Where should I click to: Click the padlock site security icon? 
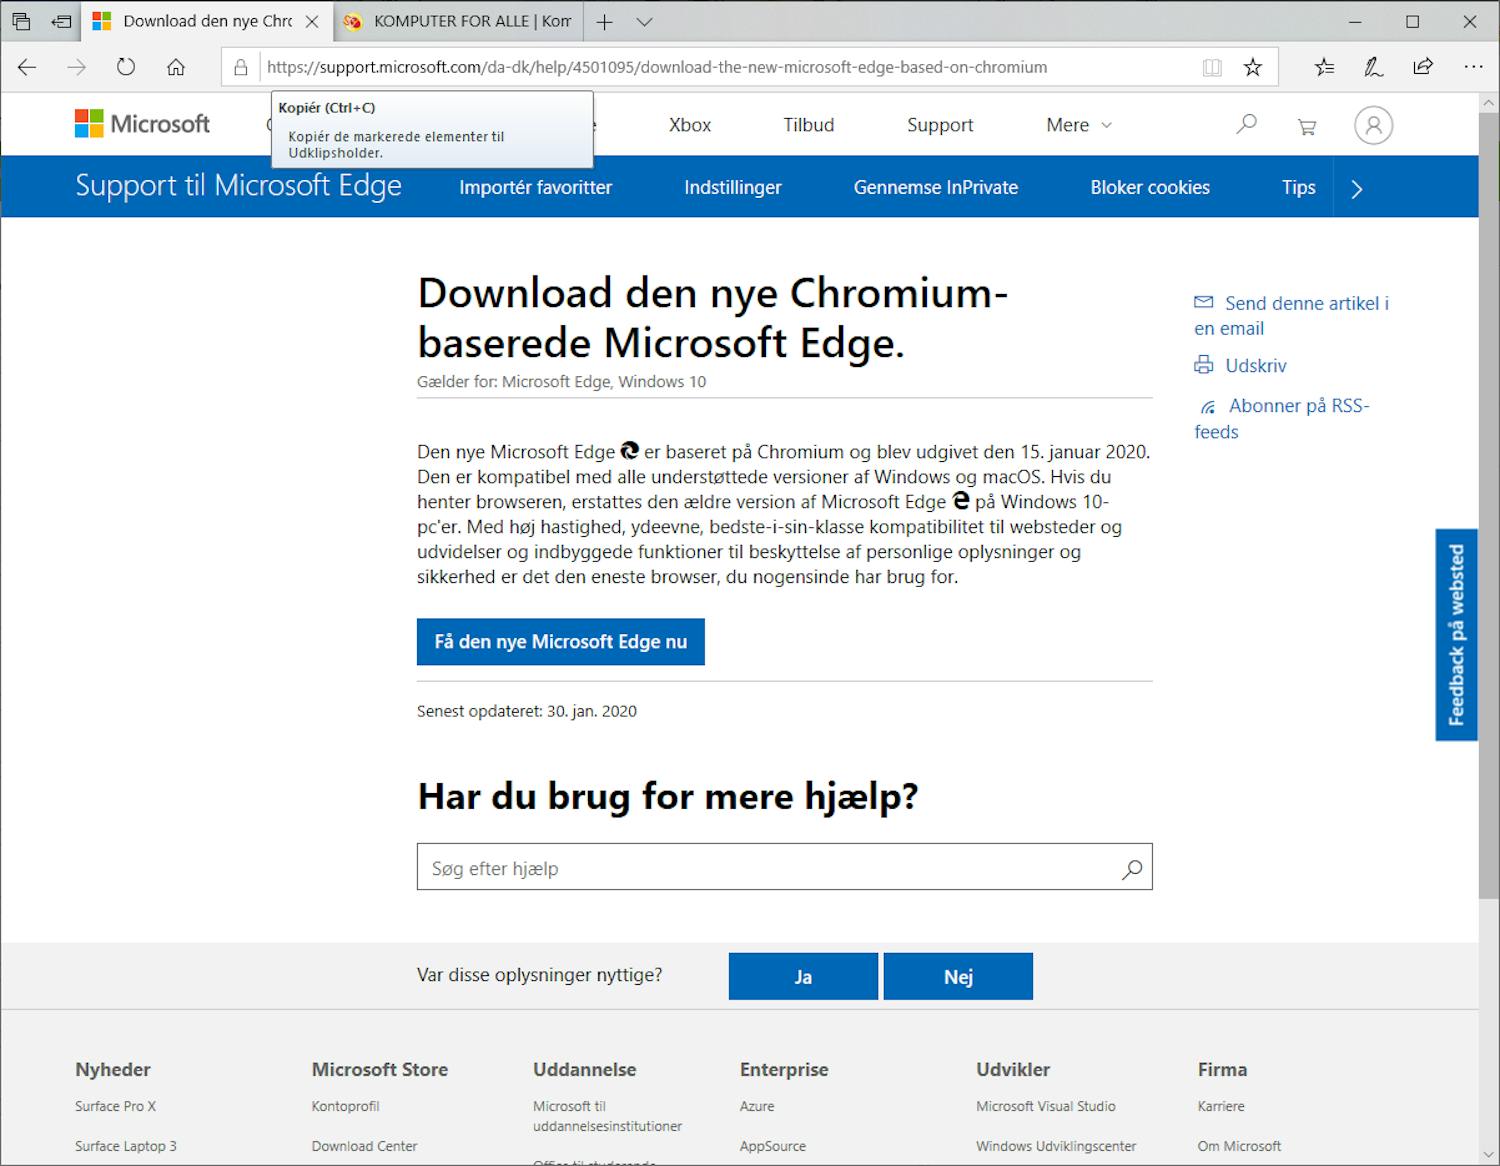240,67
